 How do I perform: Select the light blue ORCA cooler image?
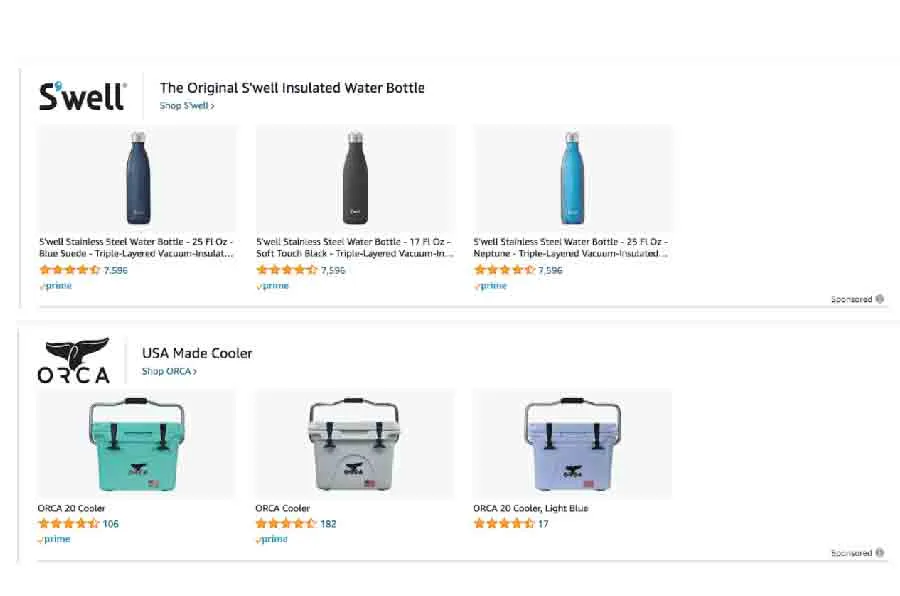[572, 445]
